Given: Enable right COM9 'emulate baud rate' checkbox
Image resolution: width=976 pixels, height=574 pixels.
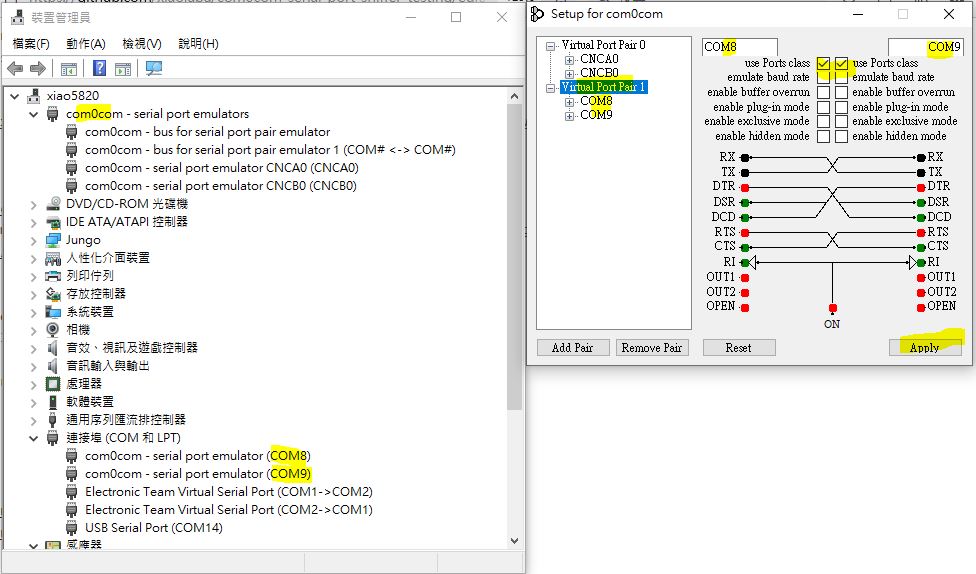Looking at the screenshot, I should 842,78.
